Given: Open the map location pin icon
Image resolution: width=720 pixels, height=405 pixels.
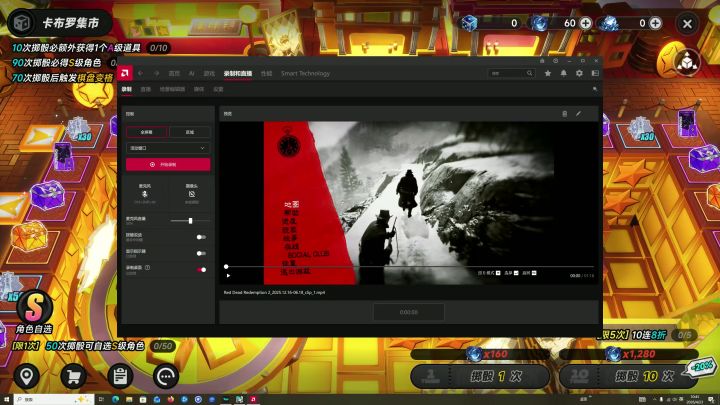Looking at the screenshot, I should [27, 376].
